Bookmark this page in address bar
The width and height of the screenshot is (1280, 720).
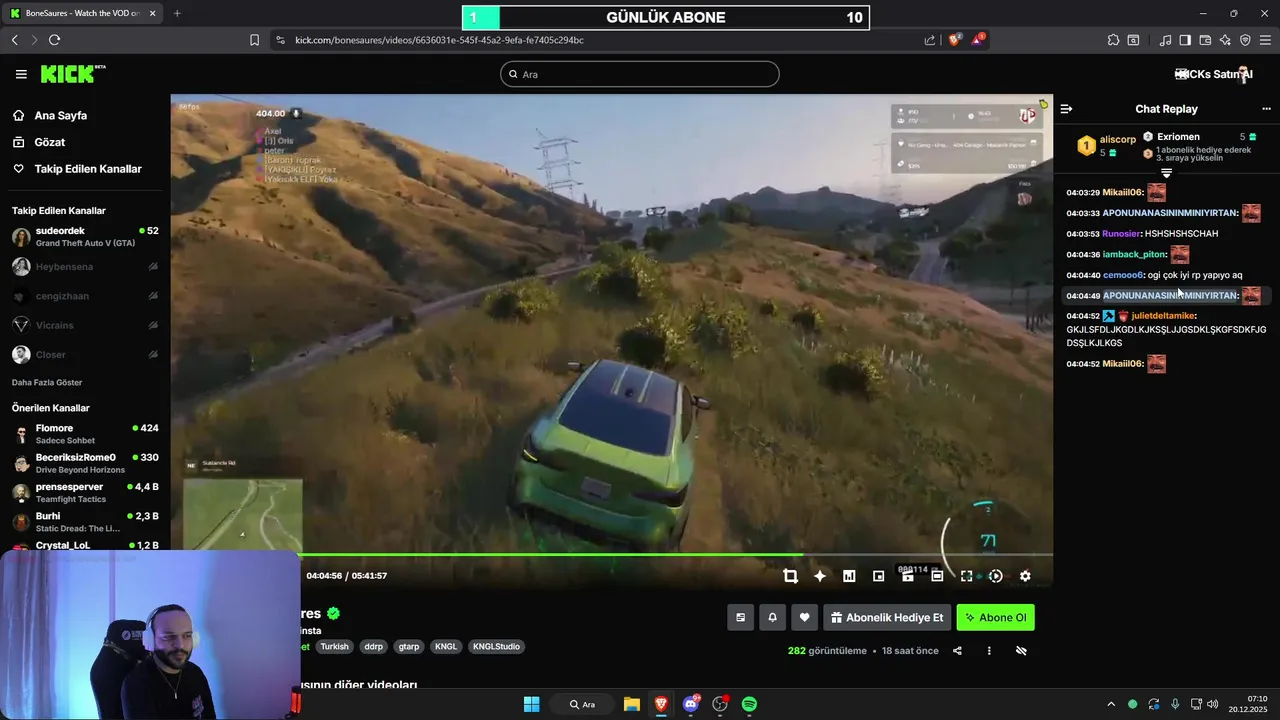(x=254, y=40)
